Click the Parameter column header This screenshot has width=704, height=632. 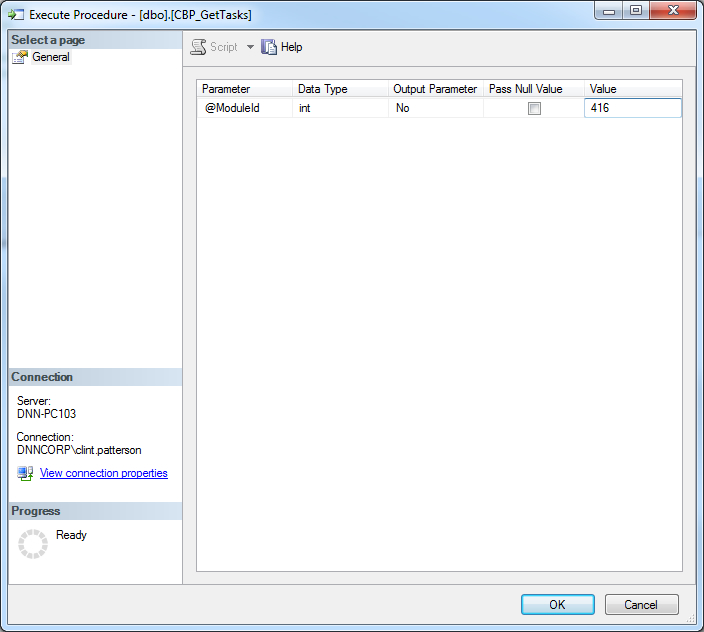point(245,89)
